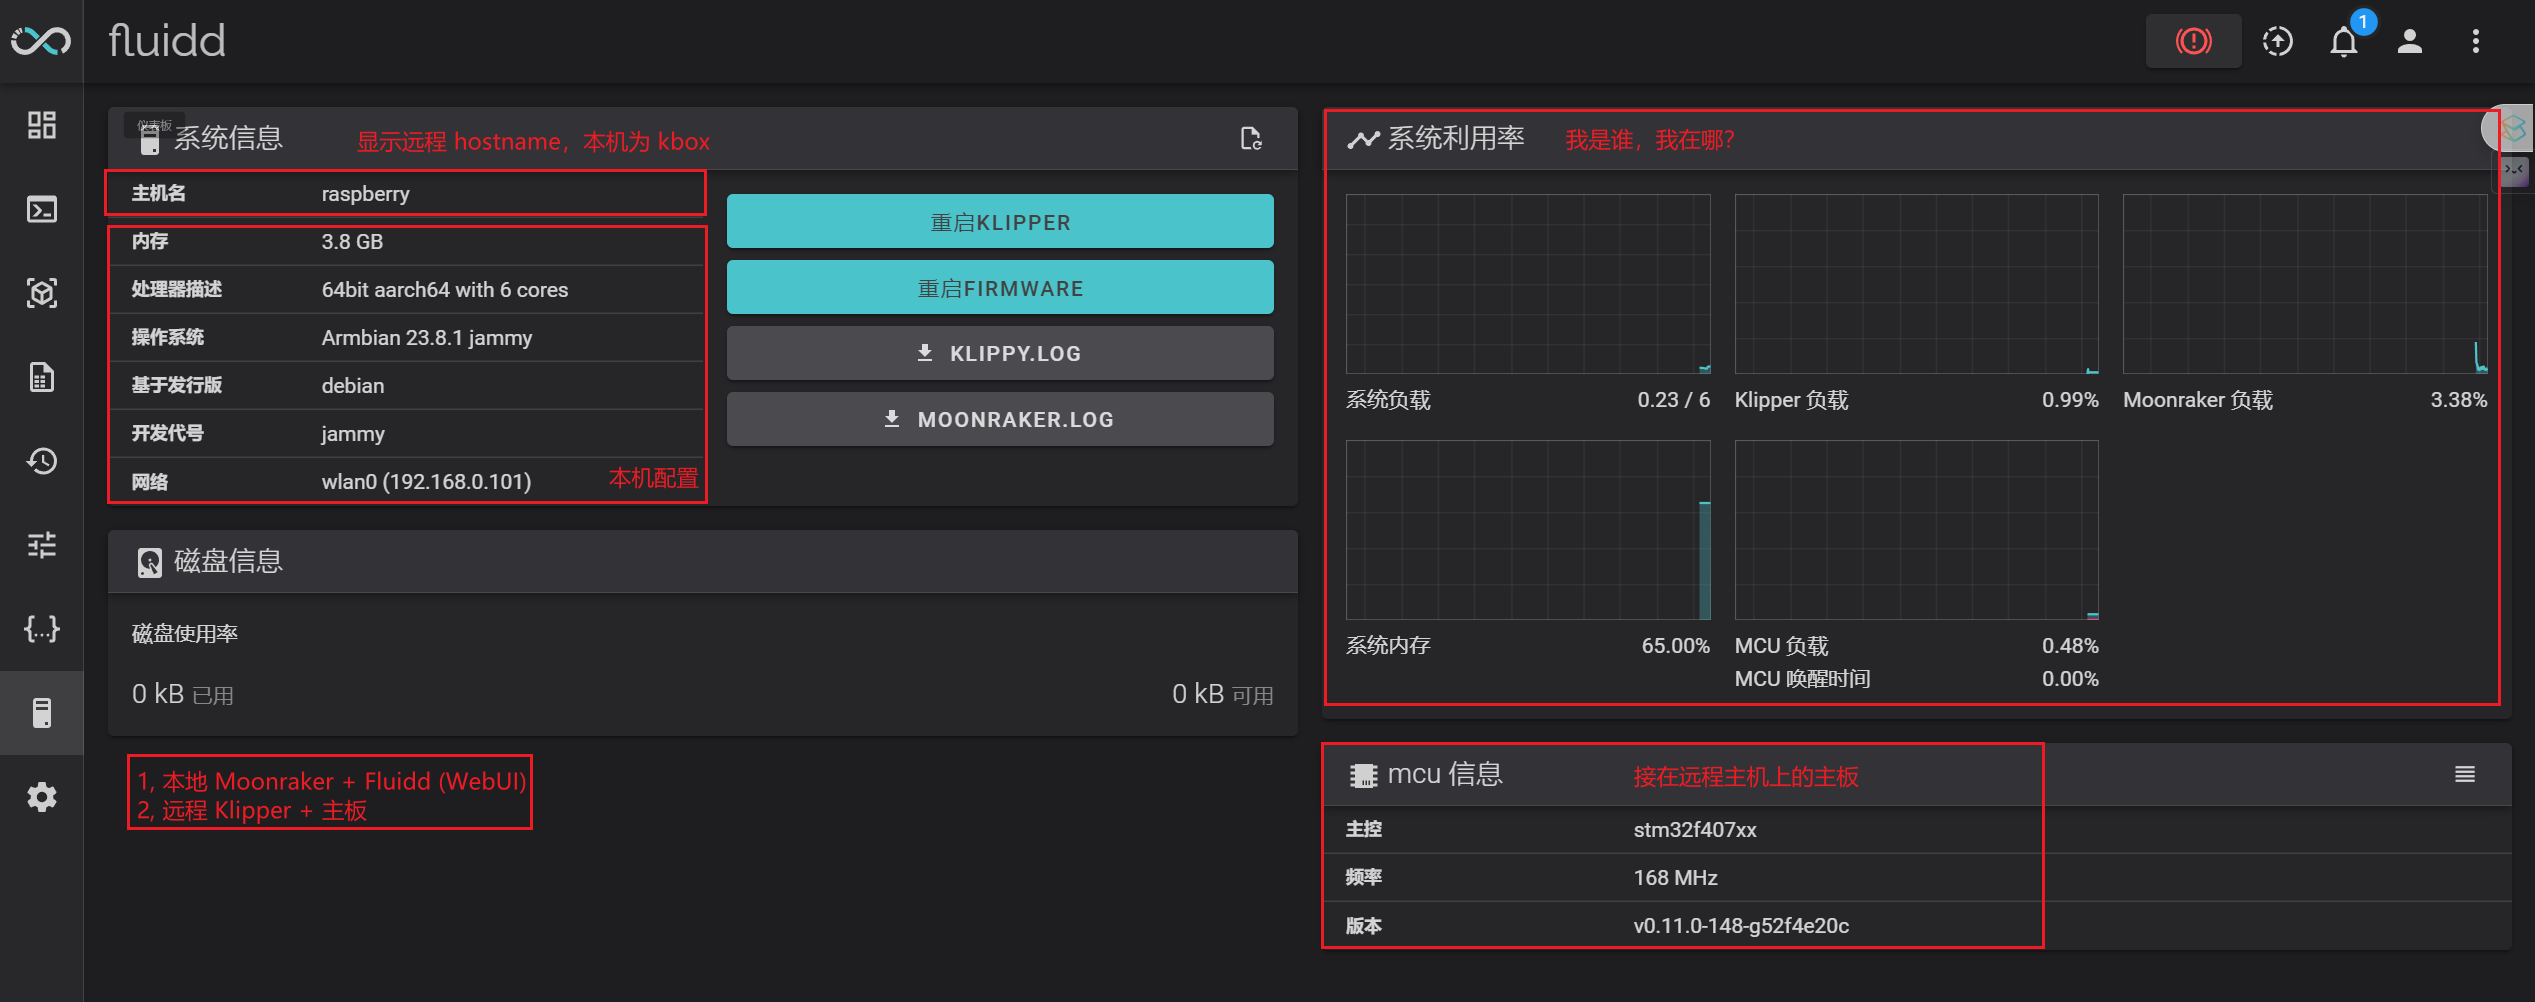This screenshot has height=1002, width=2535.
Task: Open the tune sliders icon in sidebar
Action: coord(41,545)
